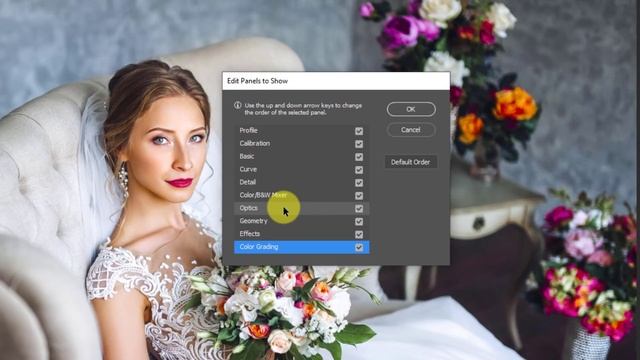640x360 pixels.
Task: Uncheck the Calibration panel checkbox
Action: click(359, 144)
